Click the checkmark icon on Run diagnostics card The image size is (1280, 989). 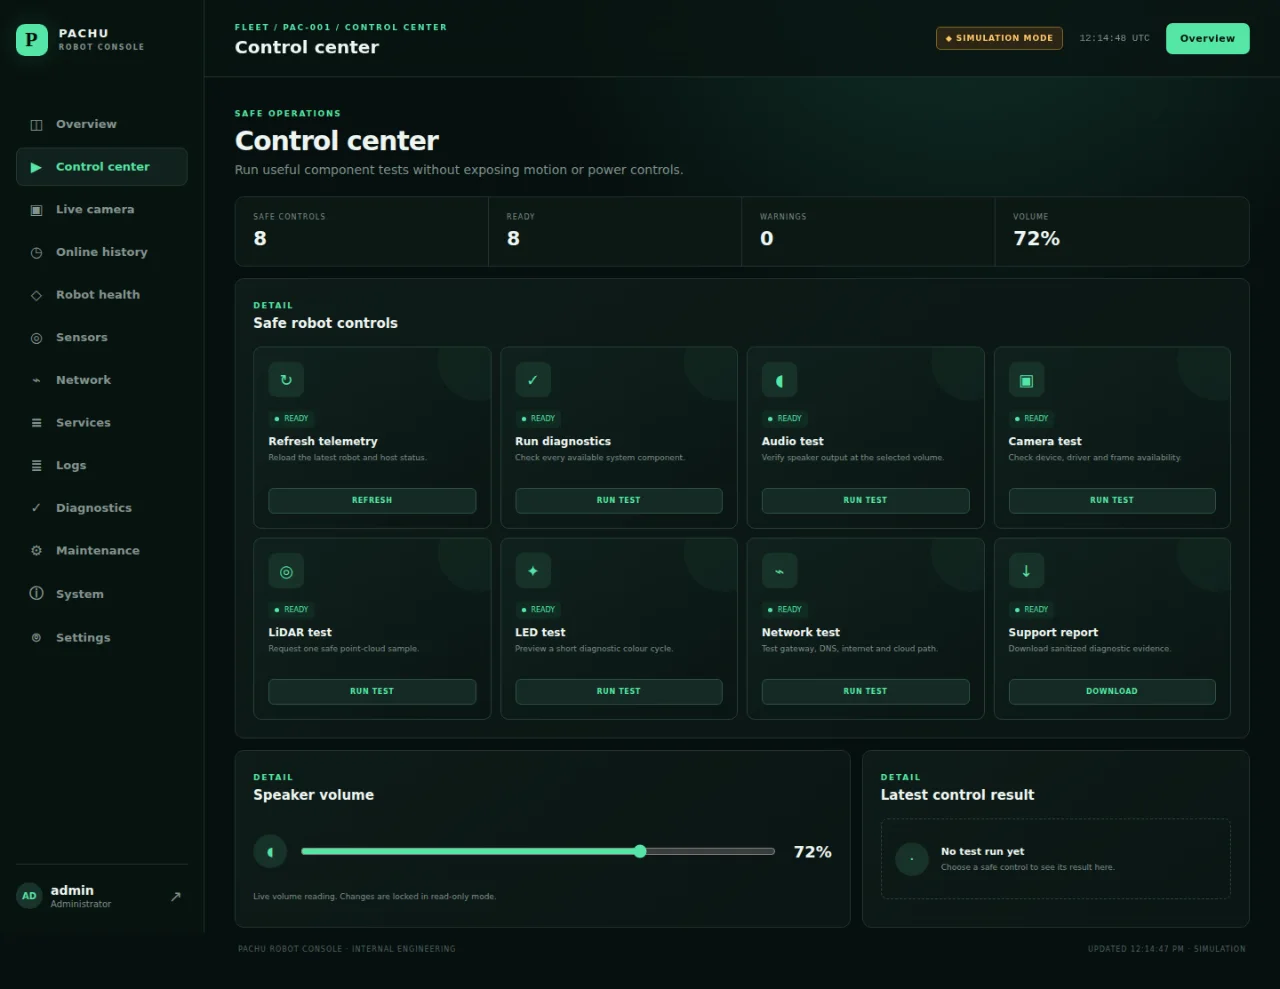[533, 380]
